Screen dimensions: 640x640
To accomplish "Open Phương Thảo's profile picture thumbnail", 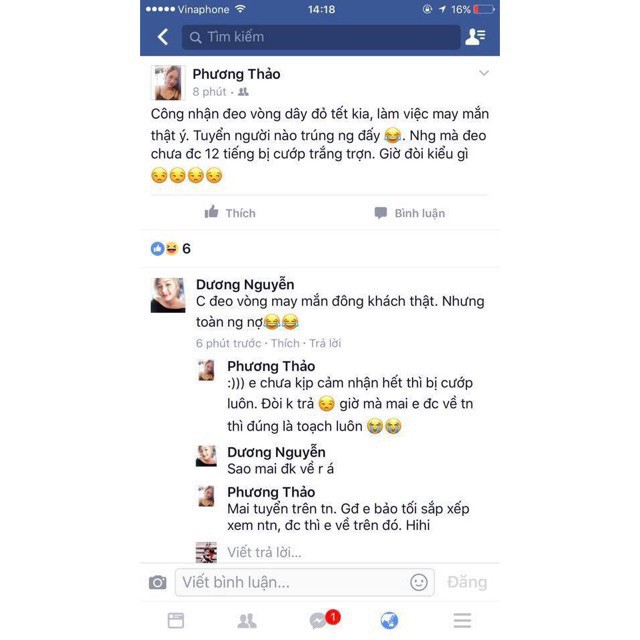I will [x=168, y=83].
